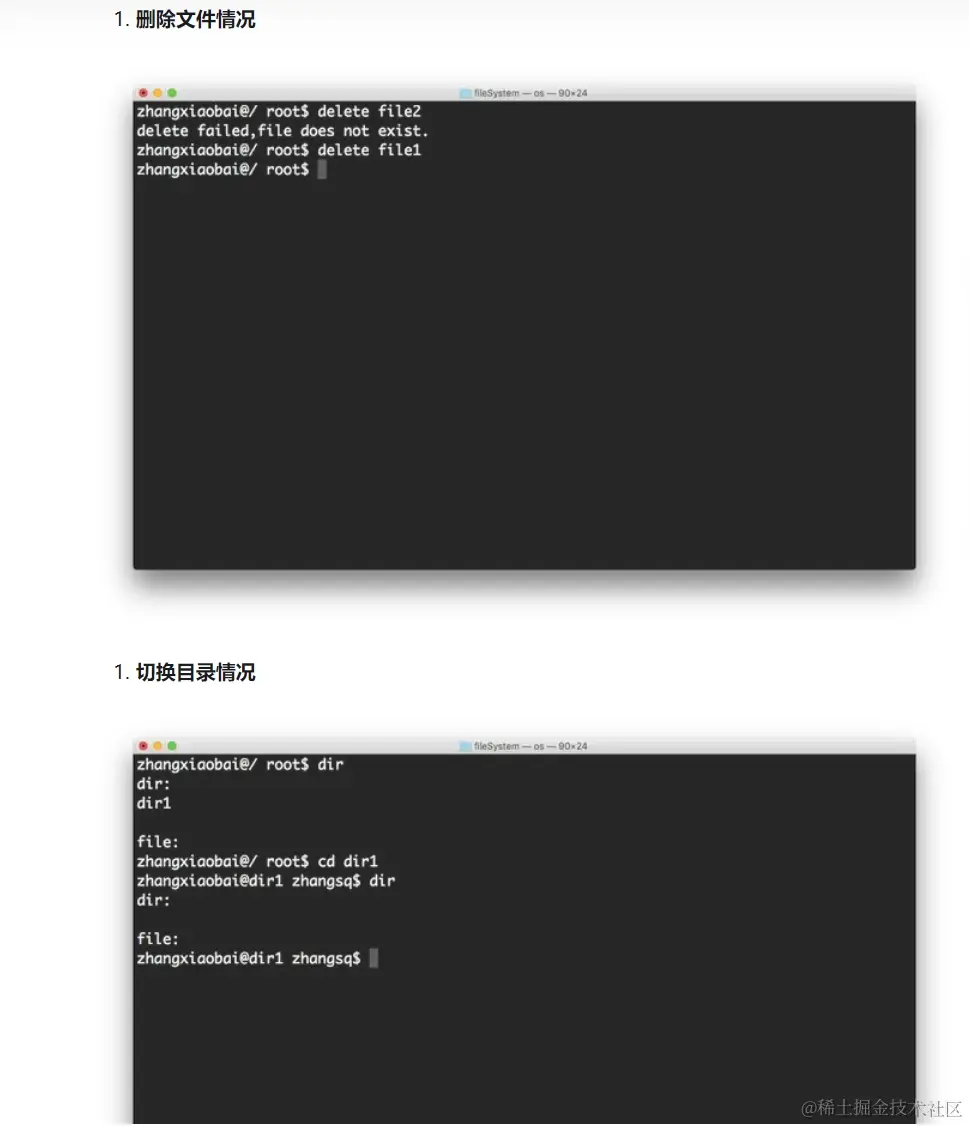Click green zoom button of second terminal

pos(172,745)
